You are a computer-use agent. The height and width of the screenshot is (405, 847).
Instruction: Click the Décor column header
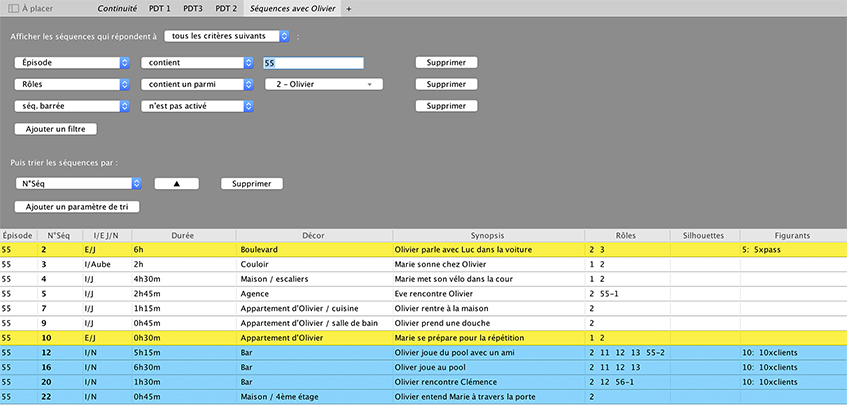pyautogui.click(x=314, y=235)
